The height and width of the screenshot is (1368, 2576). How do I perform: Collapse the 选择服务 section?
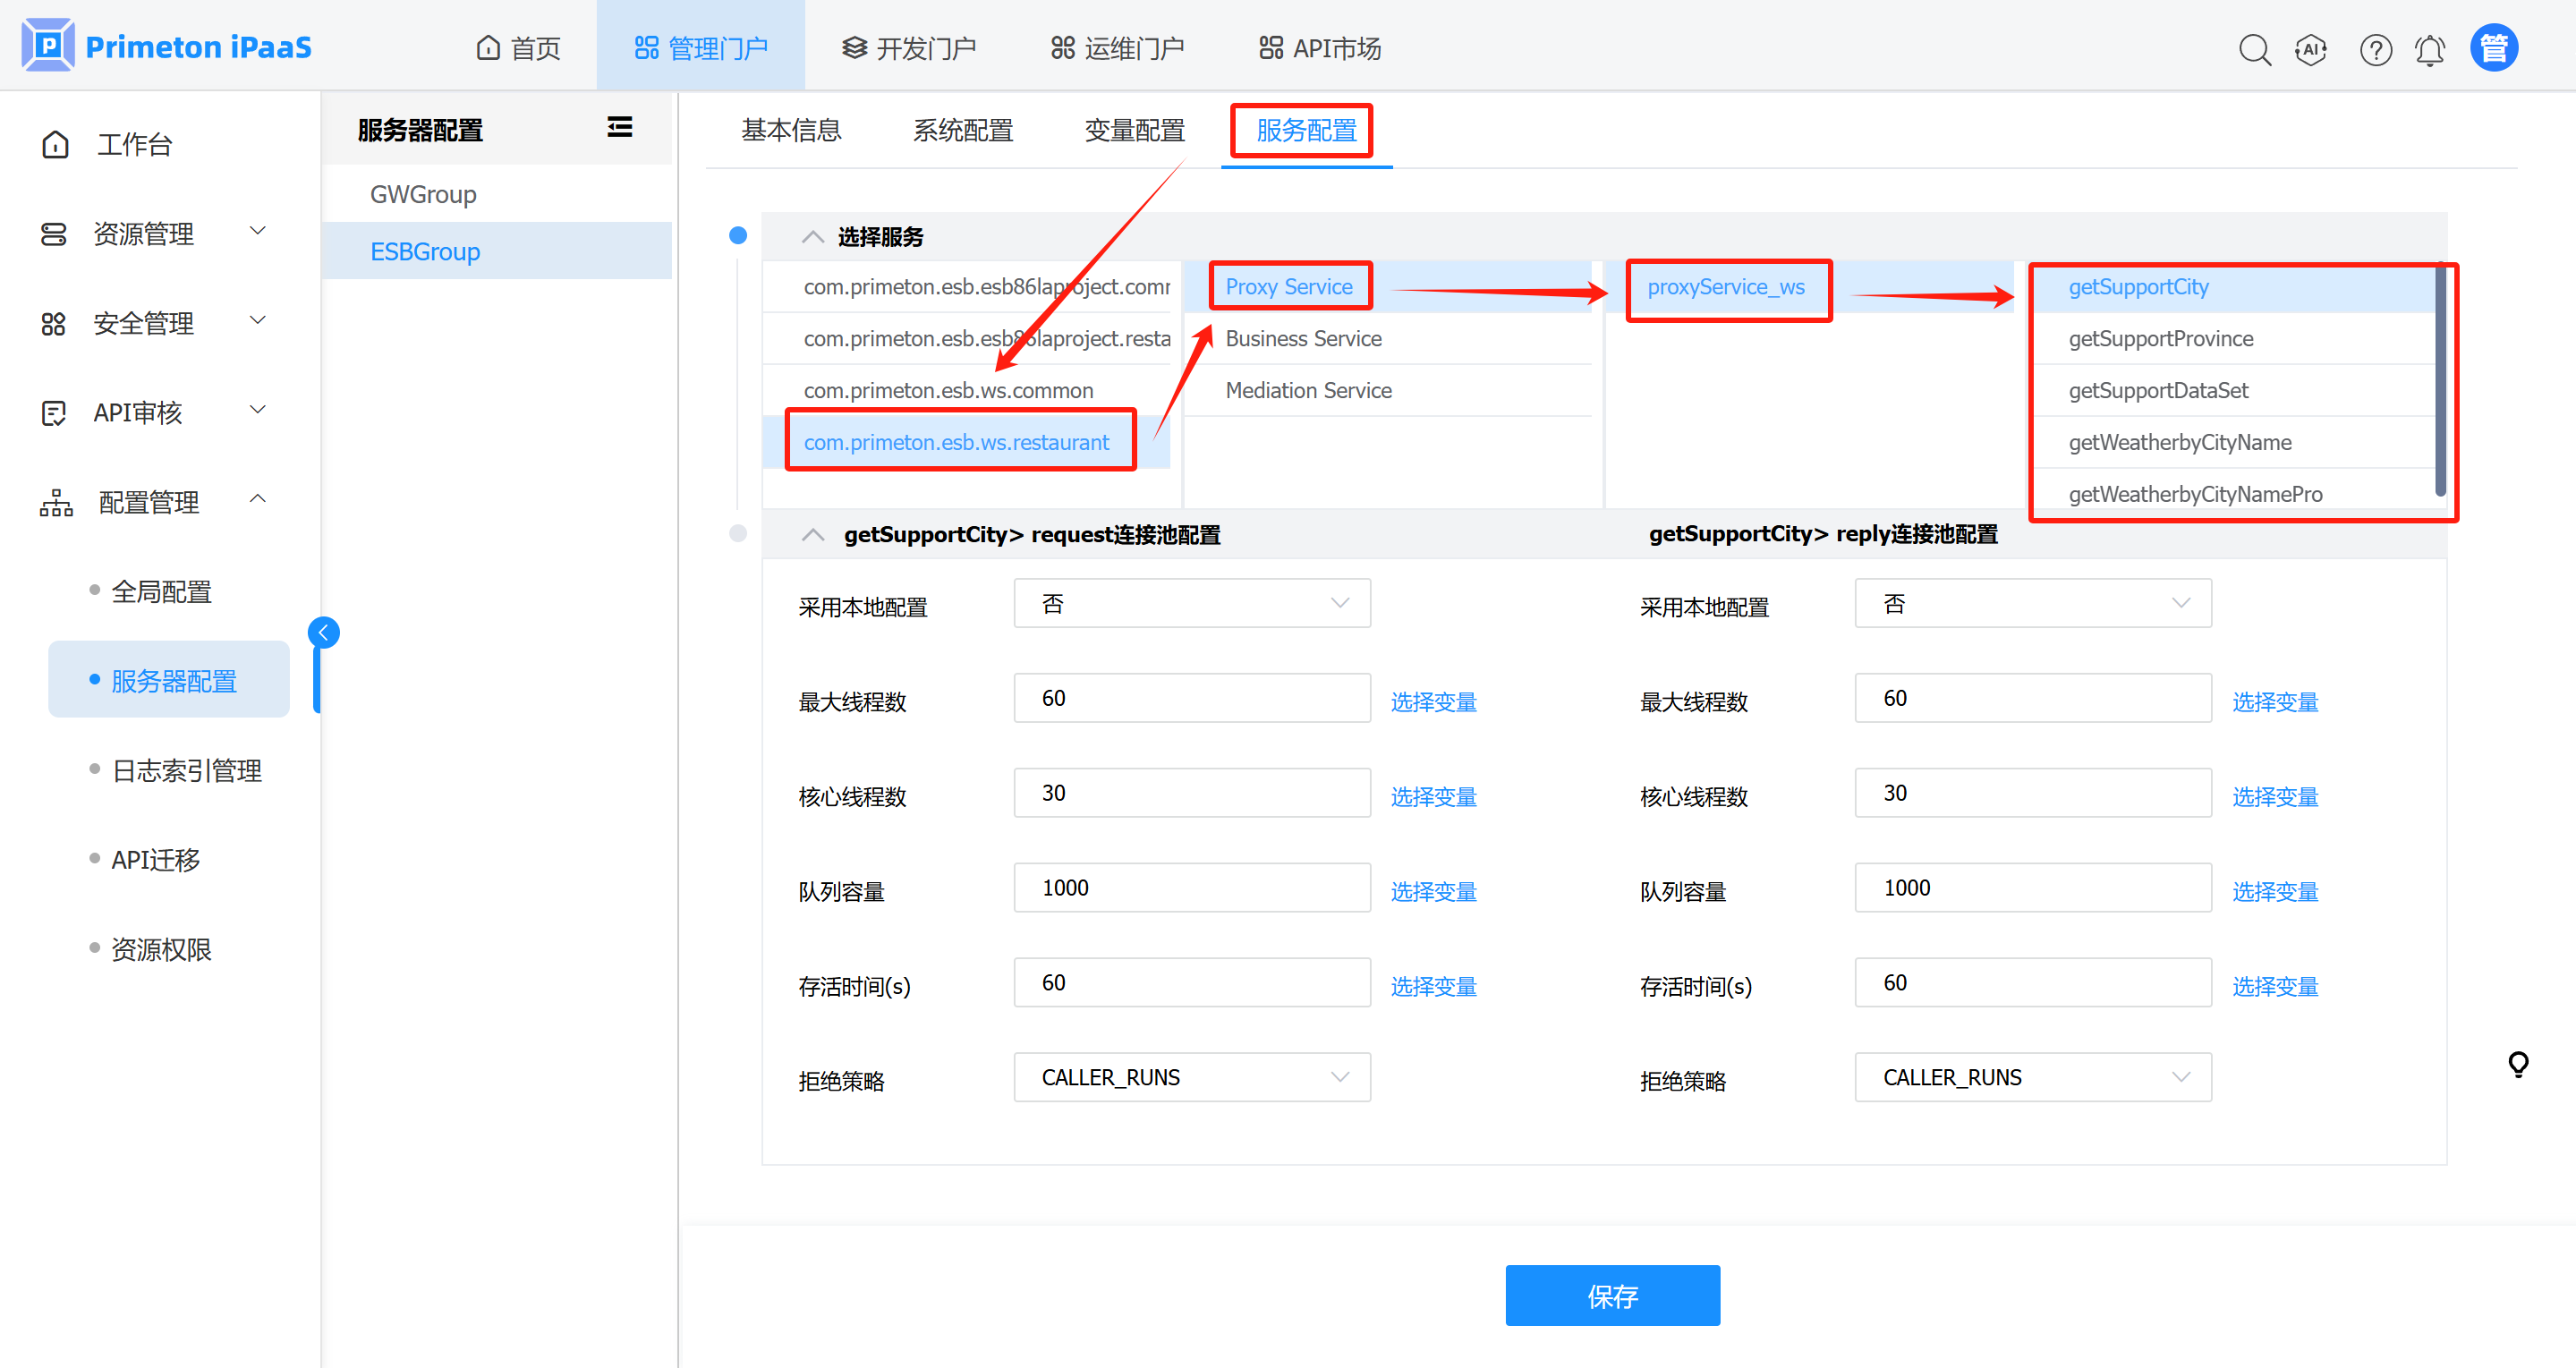click(x=812, y=237)
